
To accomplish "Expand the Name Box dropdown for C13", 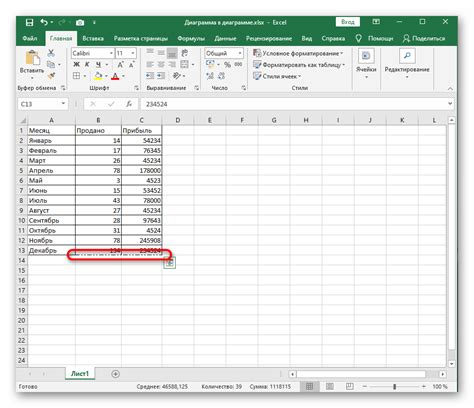I will (63, 104).
